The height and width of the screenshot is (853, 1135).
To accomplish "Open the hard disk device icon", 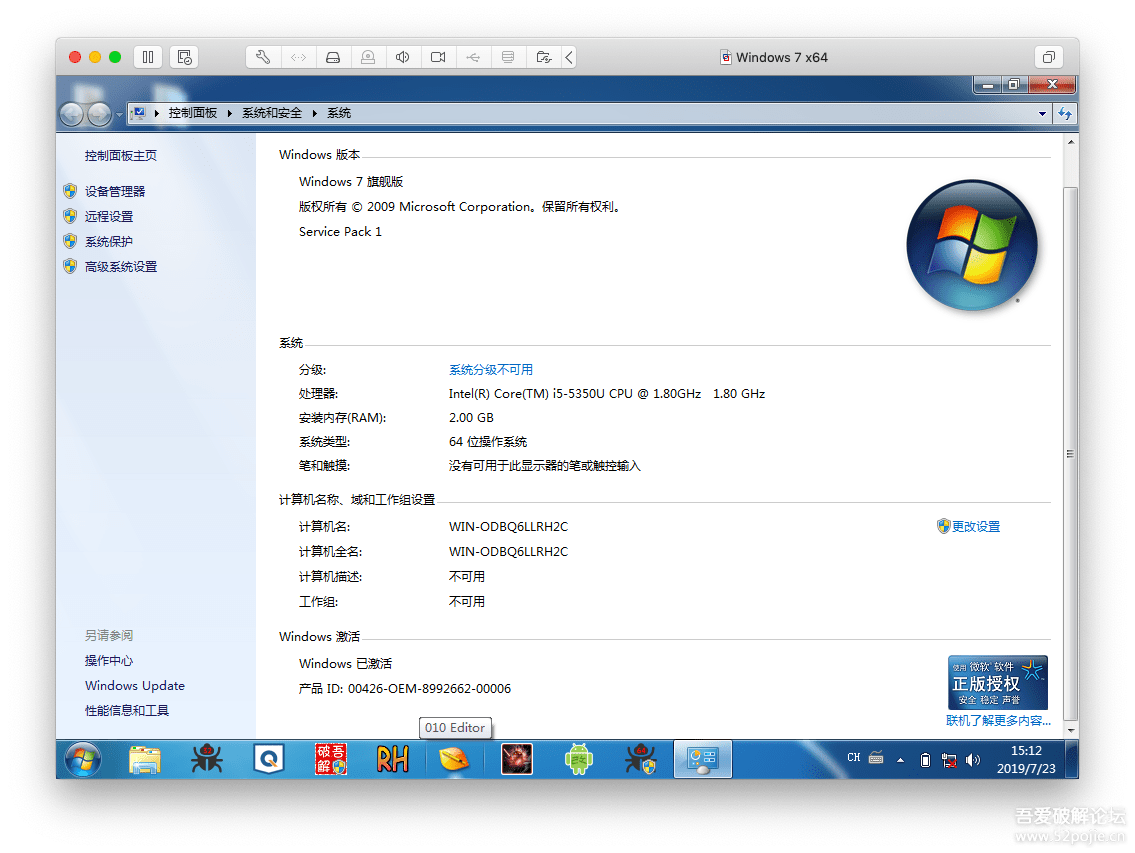I will tap(333, 57).
